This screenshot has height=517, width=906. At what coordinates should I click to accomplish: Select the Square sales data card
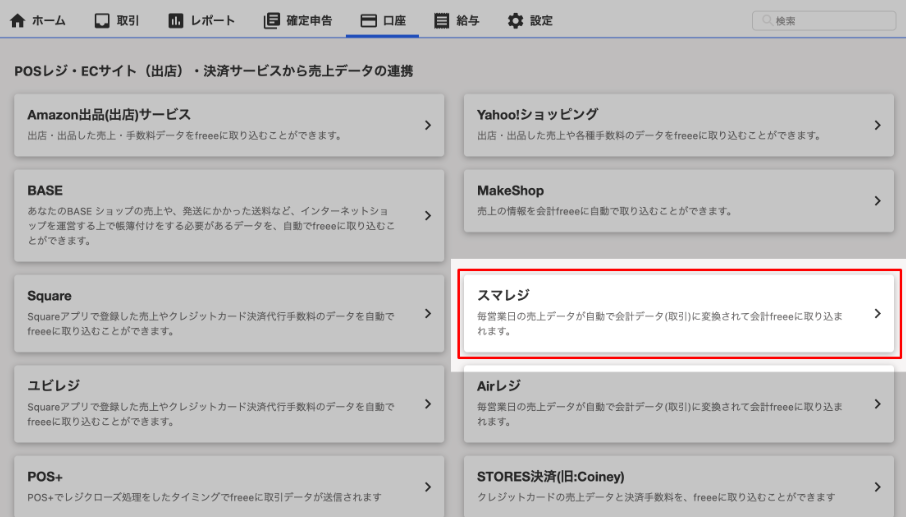point(229,313)
